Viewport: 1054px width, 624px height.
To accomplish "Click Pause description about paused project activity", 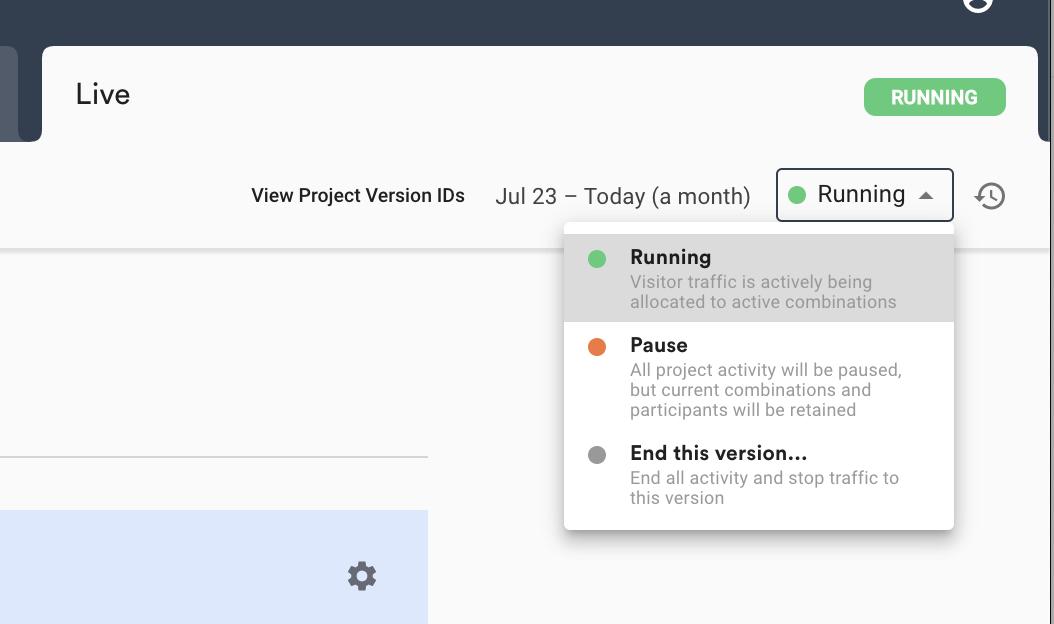I will click(766, 390).
